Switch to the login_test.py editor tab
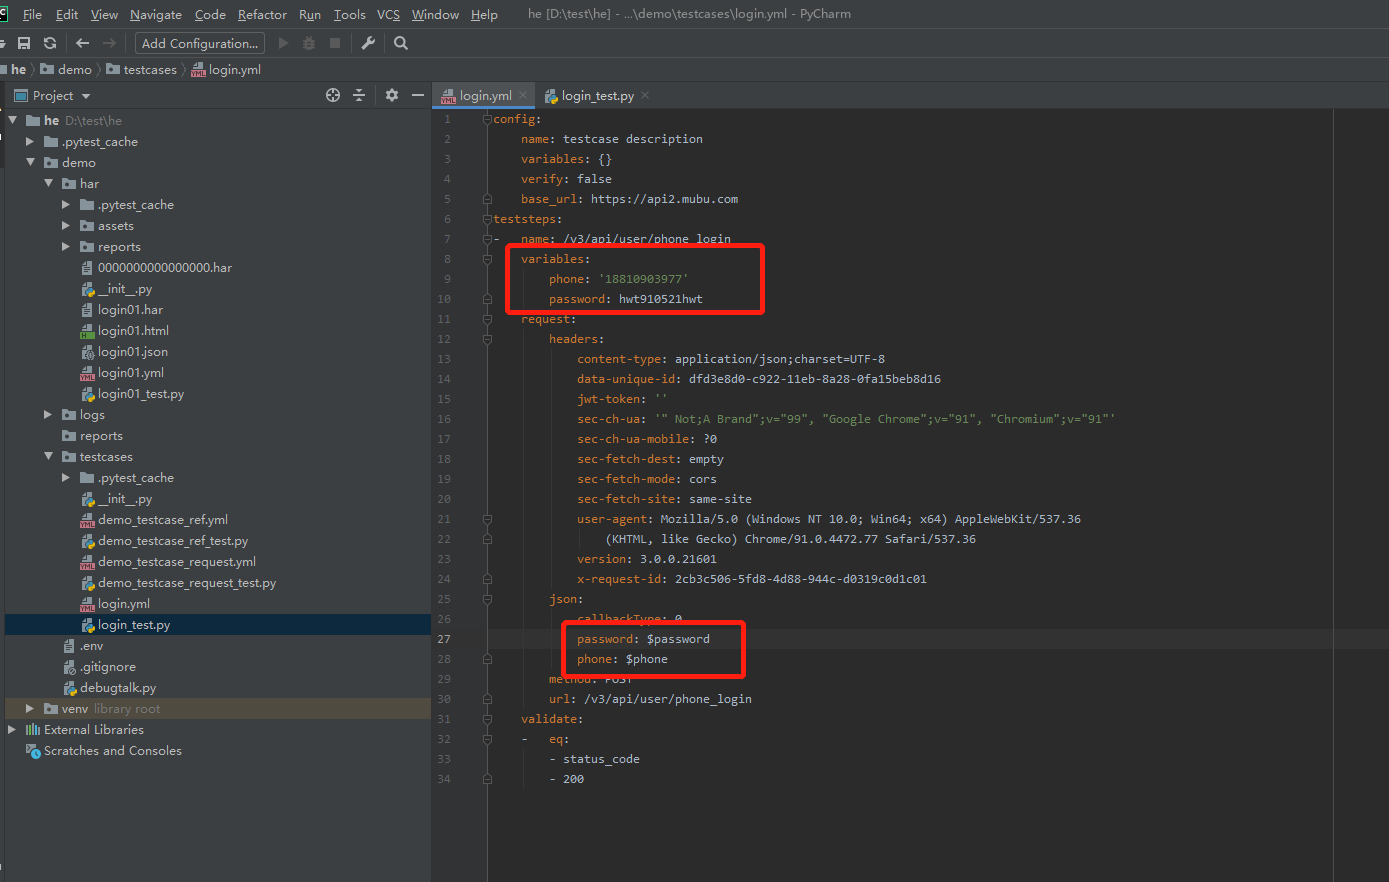 [597, 96]
